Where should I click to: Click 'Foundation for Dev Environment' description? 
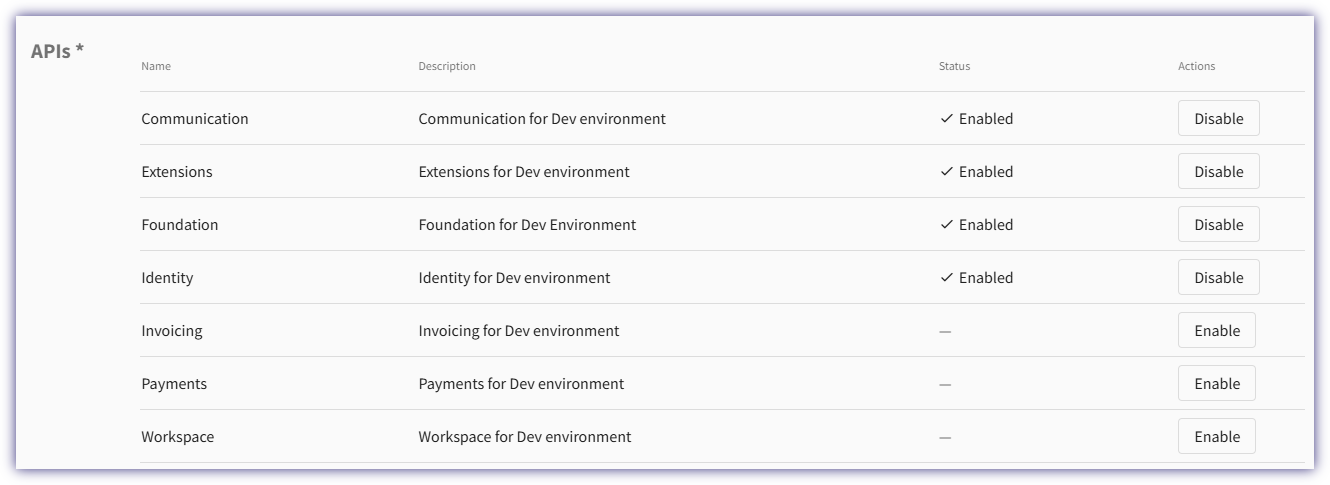527,224
